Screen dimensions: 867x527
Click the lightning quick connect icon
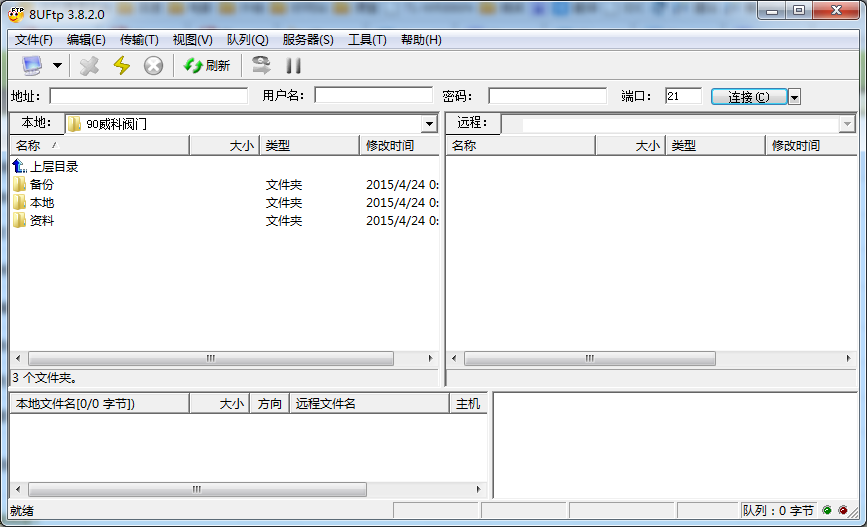tap(122, 66)
